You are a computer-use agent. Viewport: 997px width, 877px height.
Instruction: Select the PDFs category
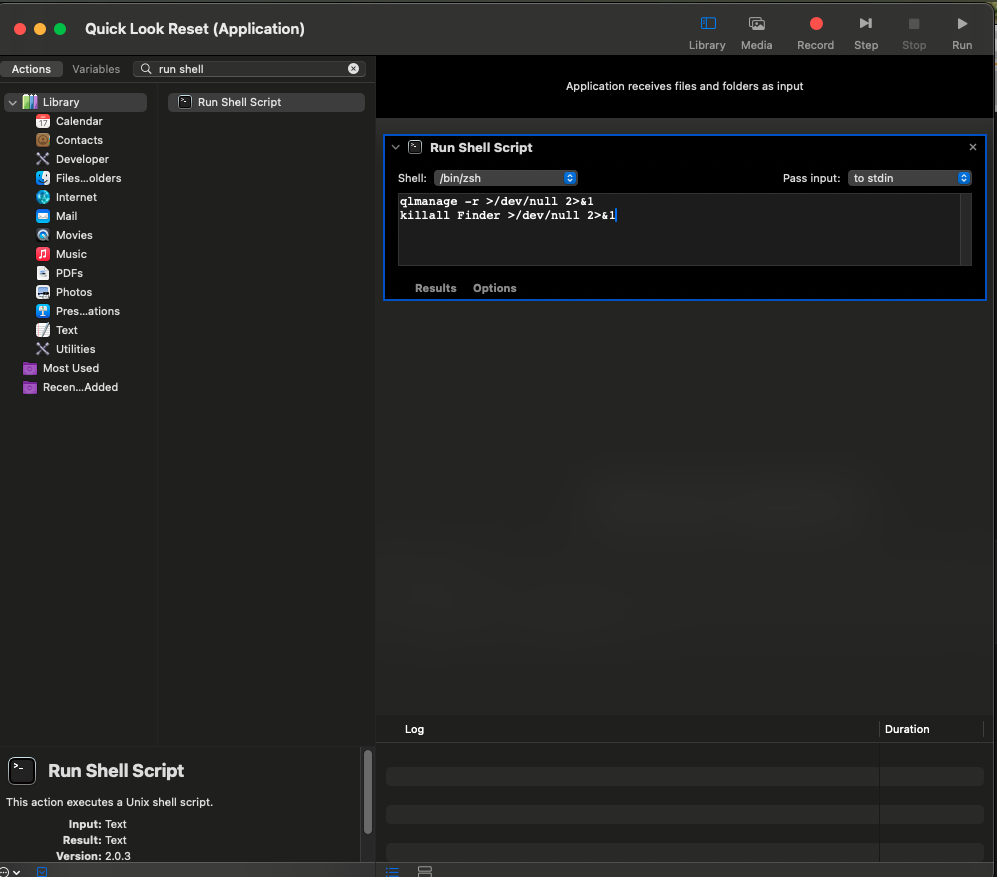click(69, 273)
